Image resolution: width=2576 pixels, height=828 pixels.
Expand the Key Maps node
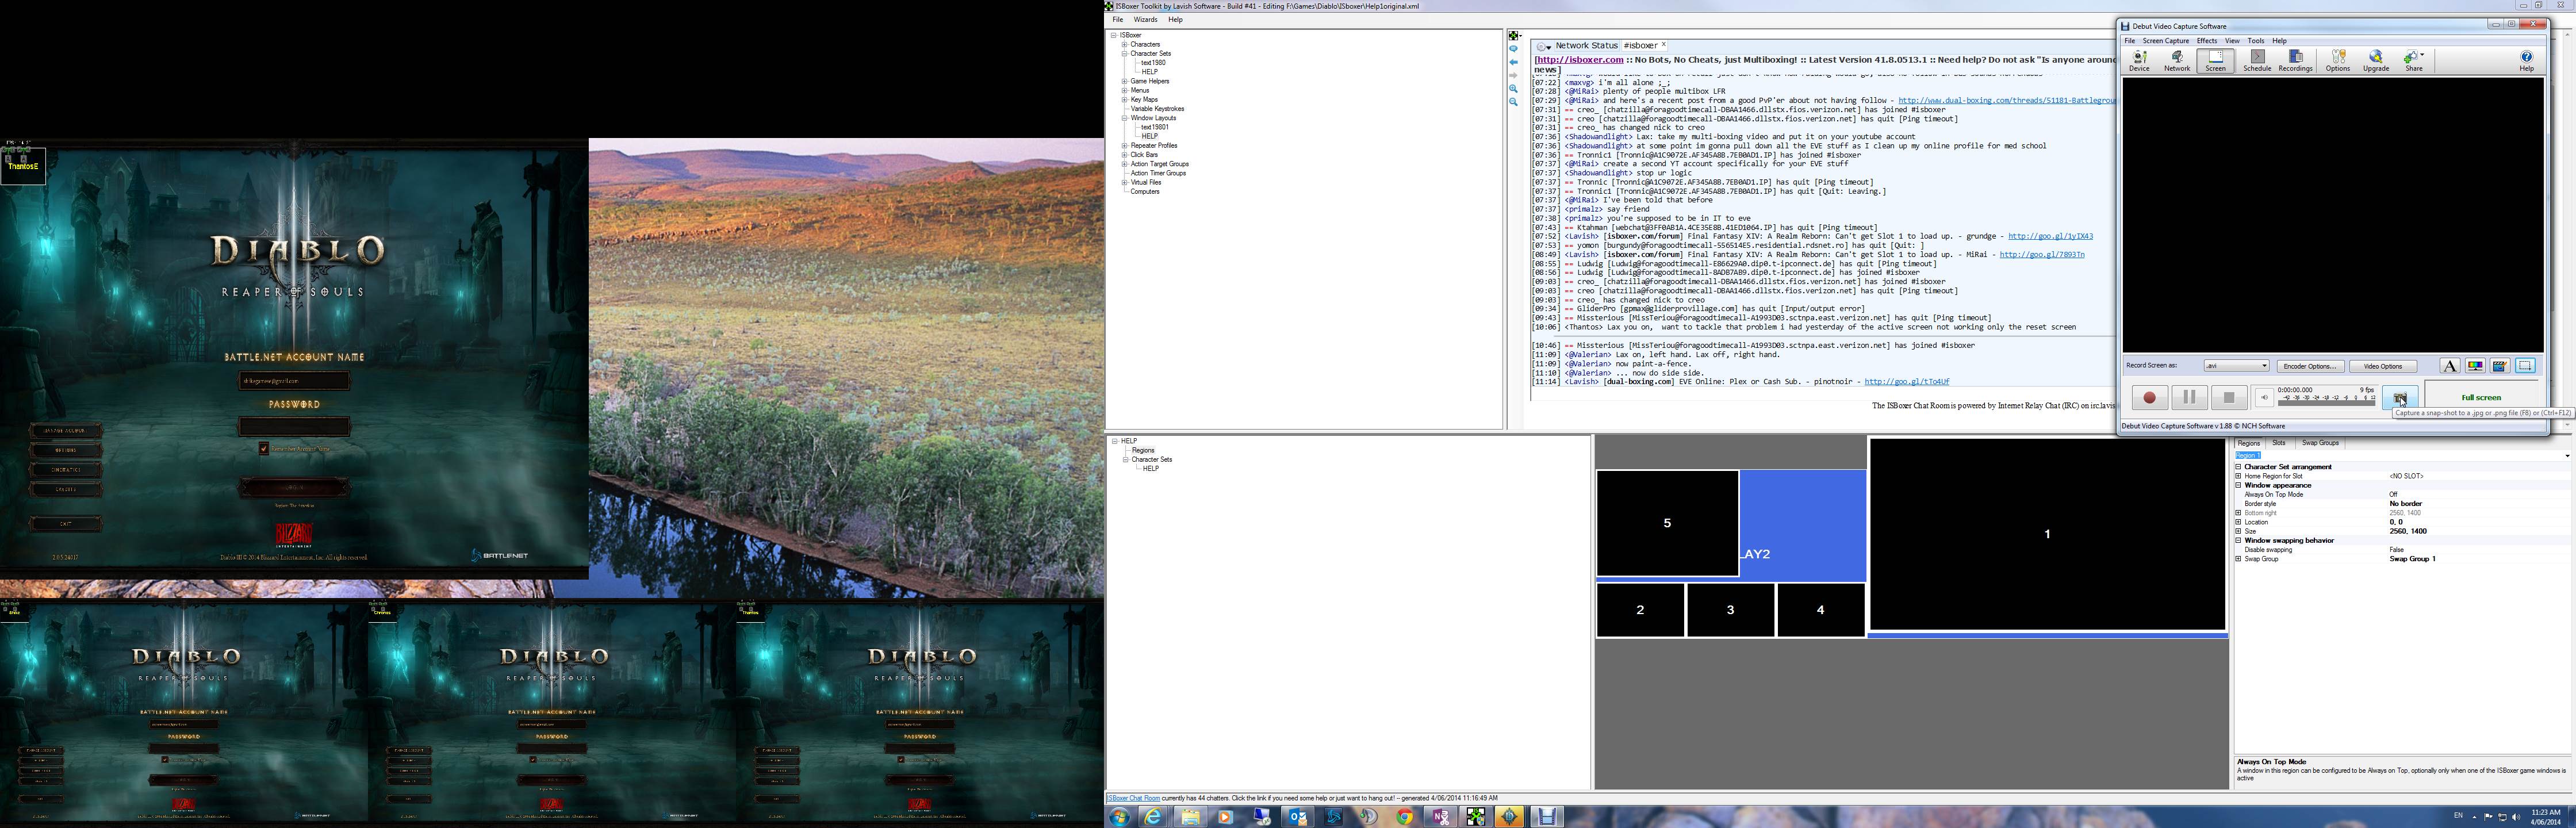[x=1124, y=100]
